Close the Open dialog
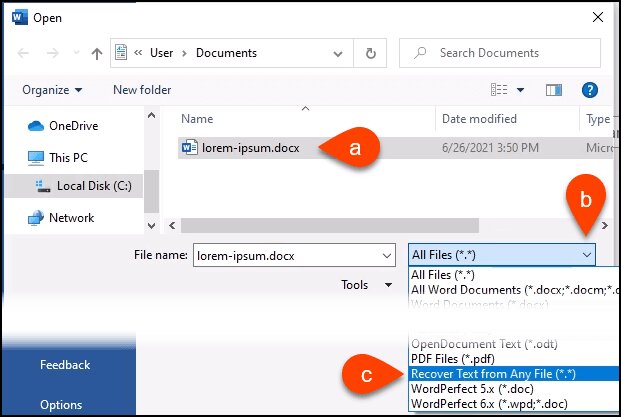 [598, 17]
